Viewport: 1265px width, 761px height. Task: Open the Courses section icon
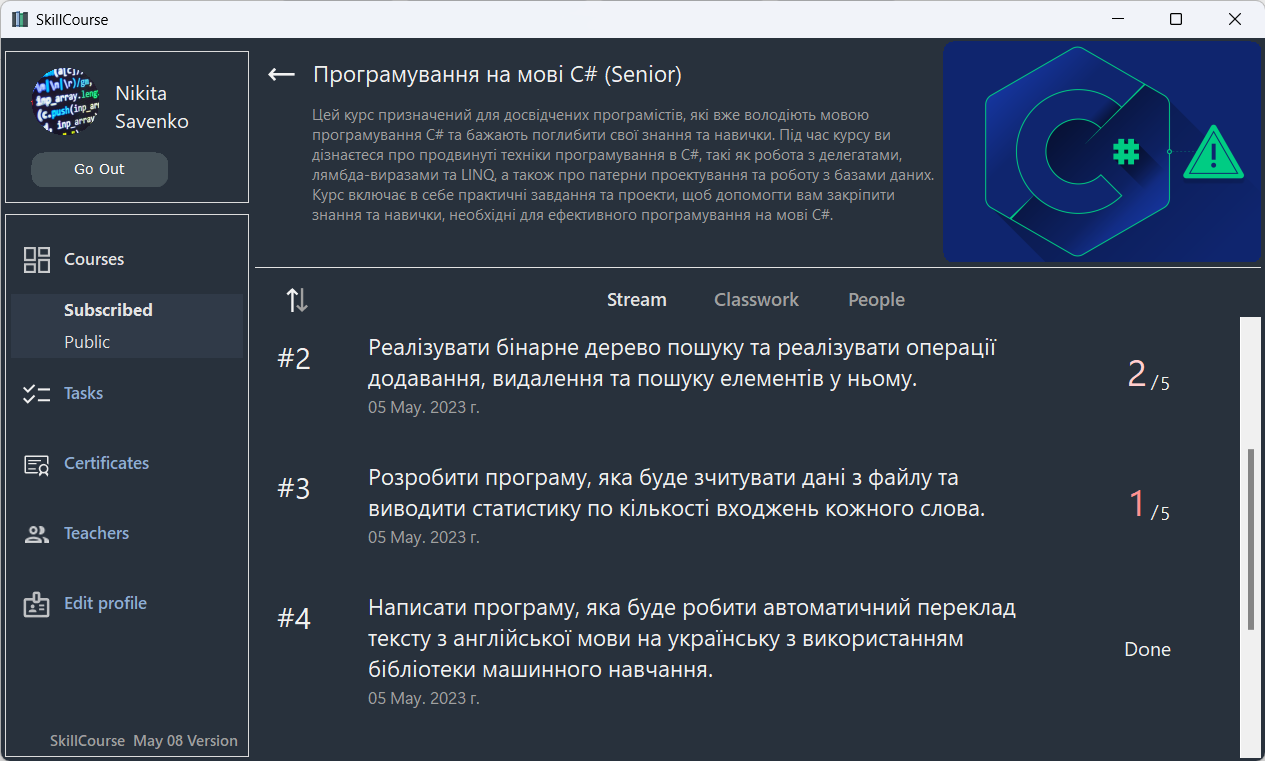click(x=36, y=259)
